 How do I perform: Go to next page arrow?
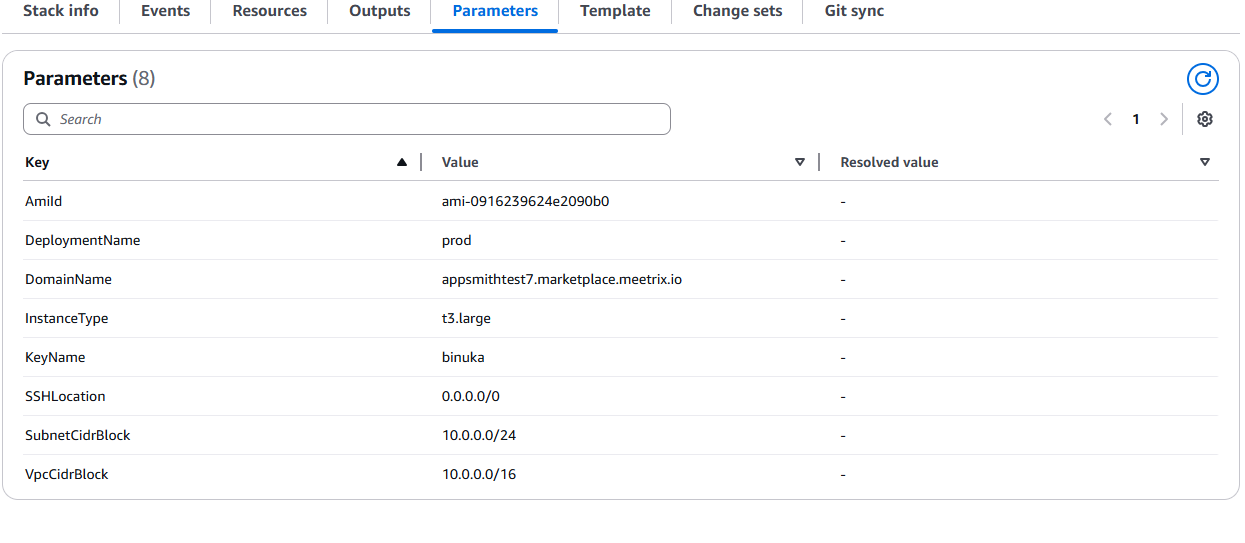[x=1163, y=119]
